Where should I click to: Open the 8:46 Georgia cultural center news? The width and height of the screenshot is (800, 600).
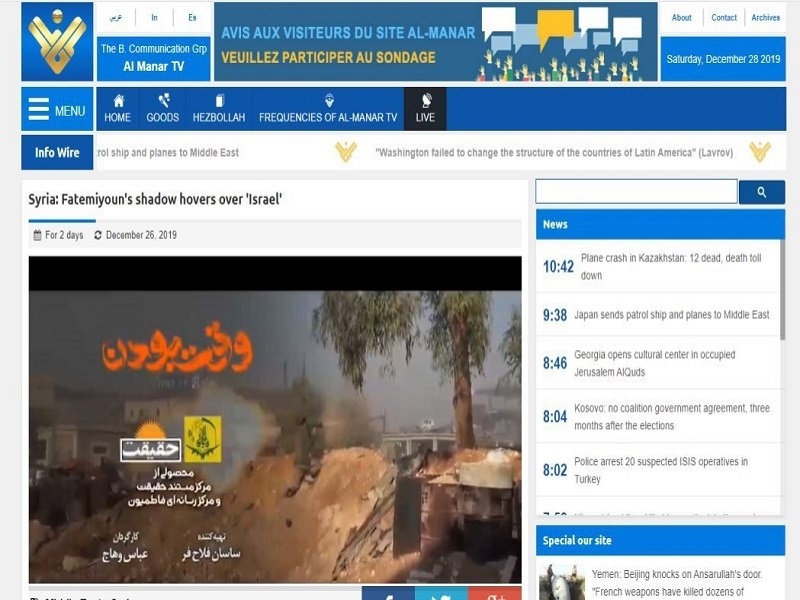pos(658,363)
